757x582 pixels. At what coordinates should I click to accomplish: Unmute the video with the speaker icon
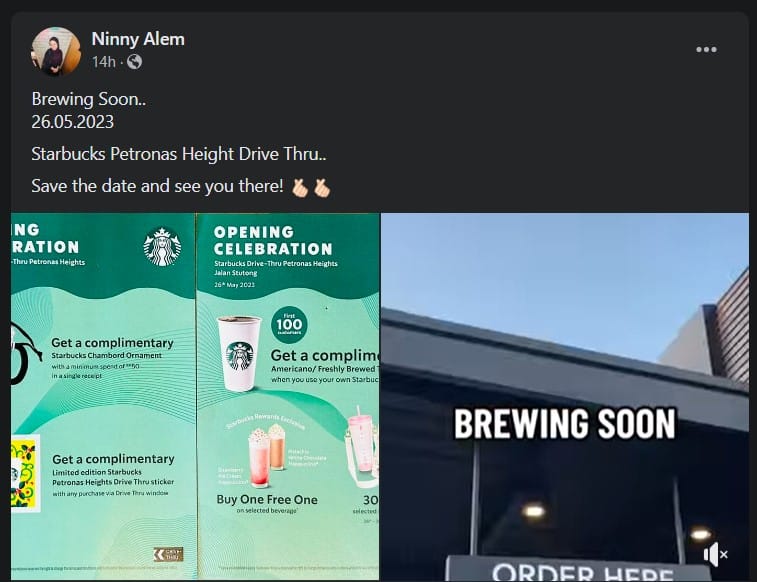click(715, 554)
